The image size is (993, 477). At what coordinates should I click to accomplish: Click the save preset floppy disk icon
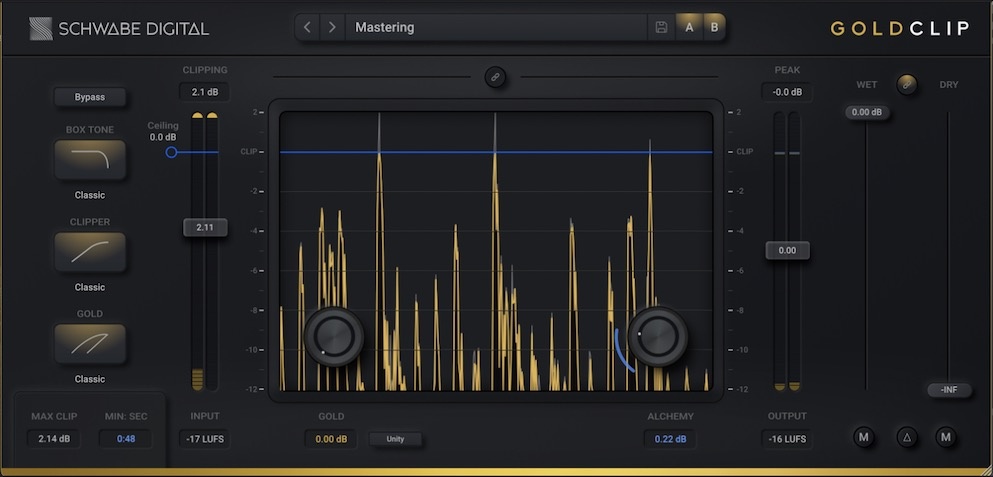(661, 27)
